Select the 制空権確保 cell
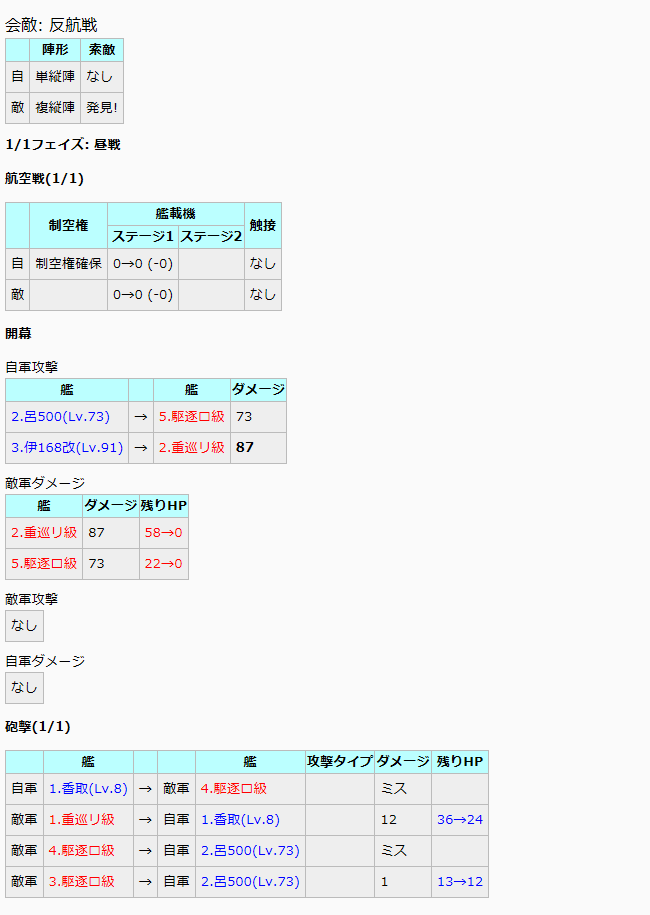Image resolution: width=650 pixels, height=915 pixels. click(x=68, y=264)
